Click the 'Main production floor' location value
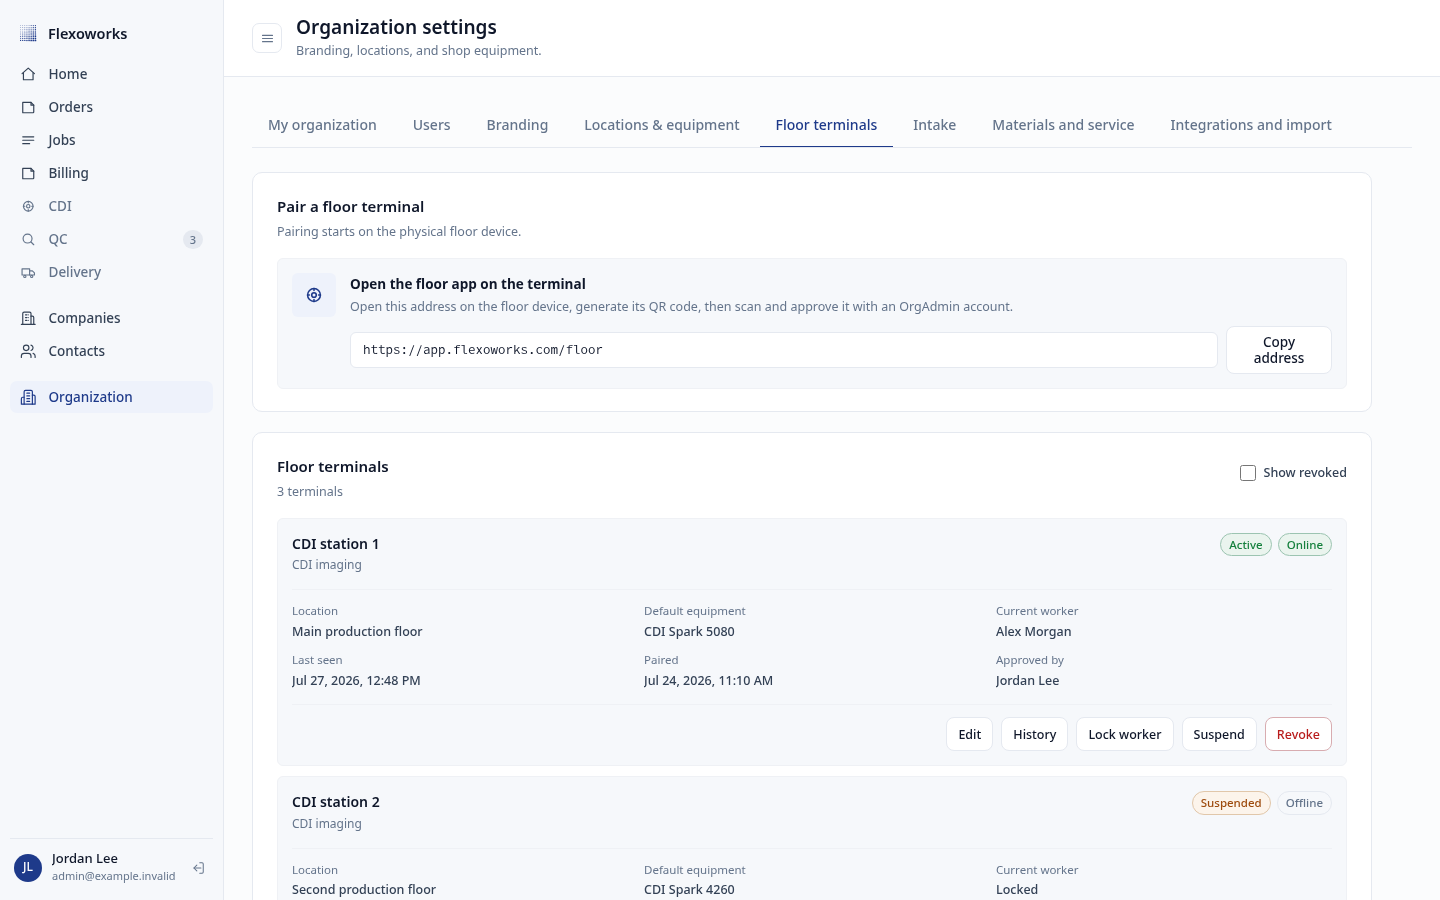Image resolution: width=1440 pixels, height=900 pixels. pyautogui.click(x=357, y=632)
